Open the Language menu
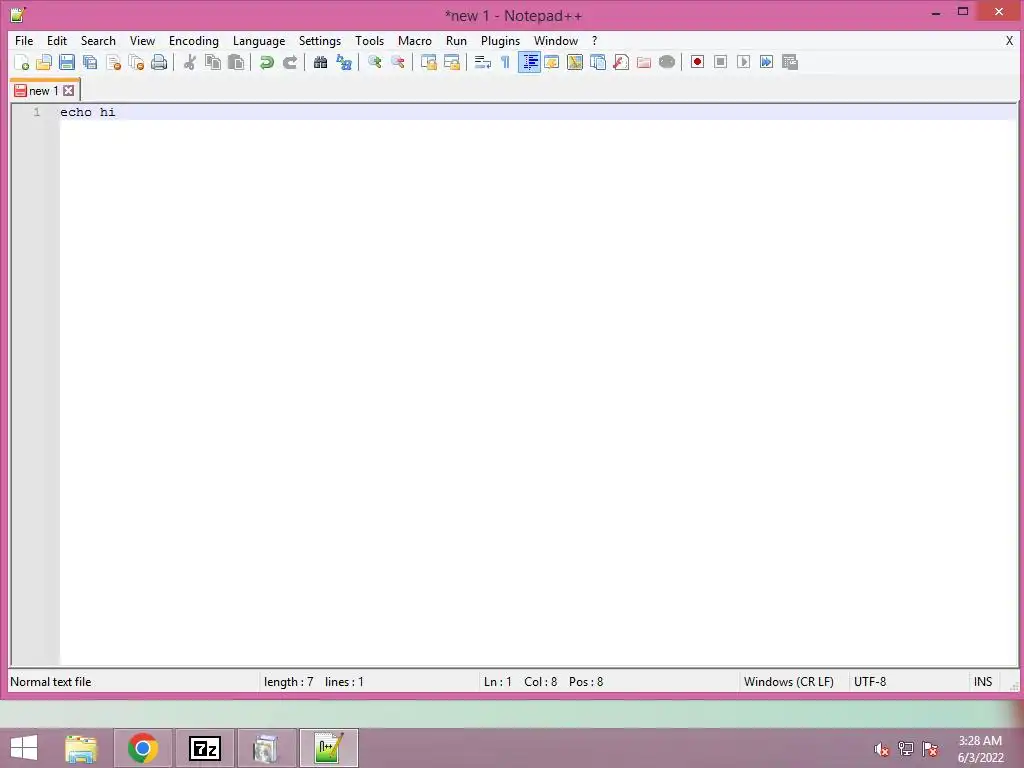Image resolution: width=1024 pixels, height=768 pixels. point(259,40)
